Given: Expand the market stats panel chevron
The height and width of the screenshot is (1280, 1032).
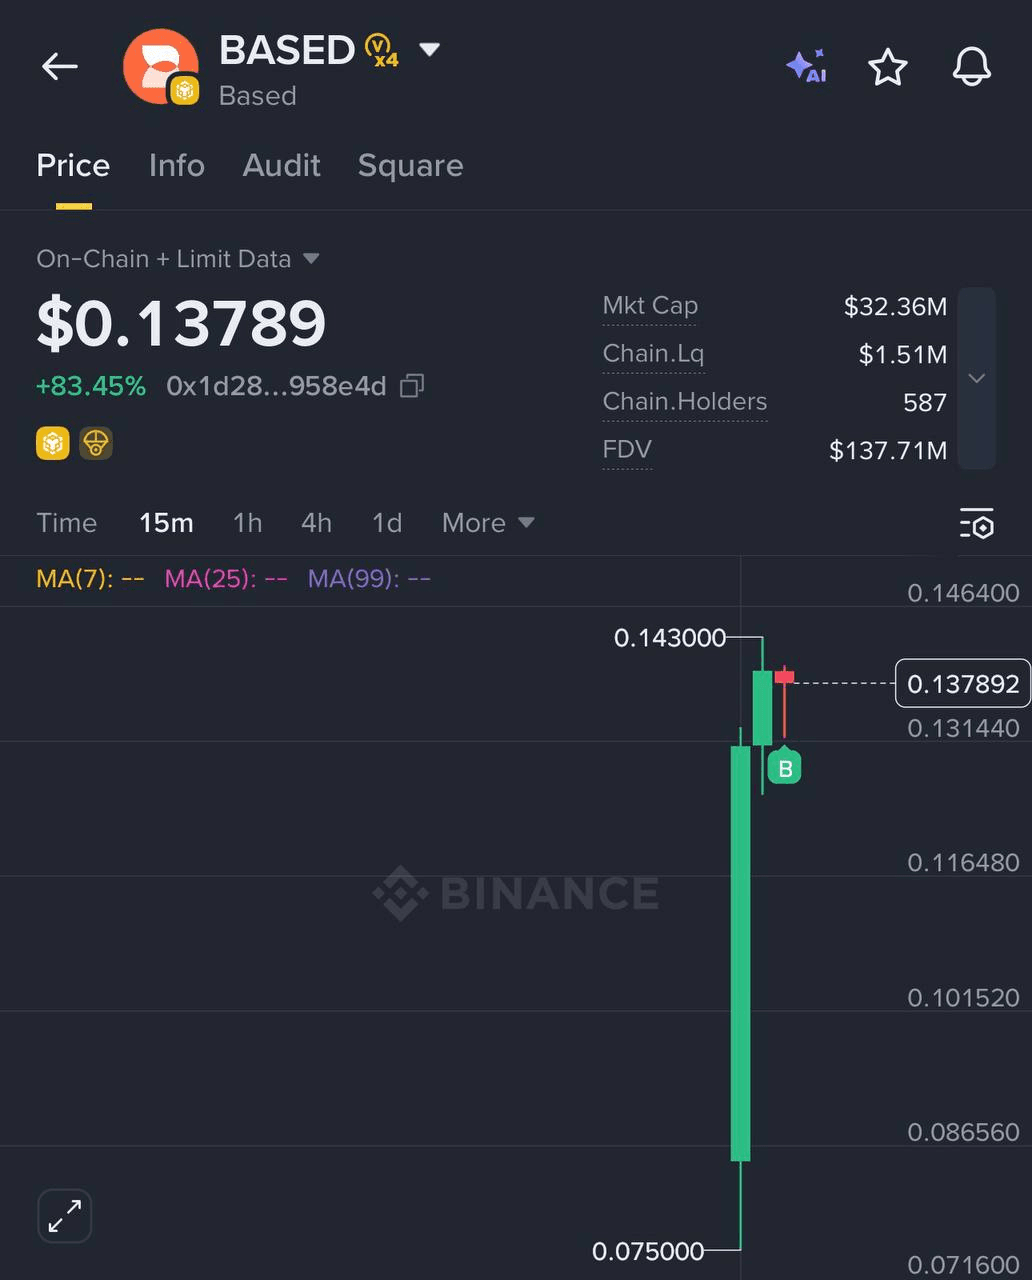Looking at the screenshot, I should (x=977, y=378).
